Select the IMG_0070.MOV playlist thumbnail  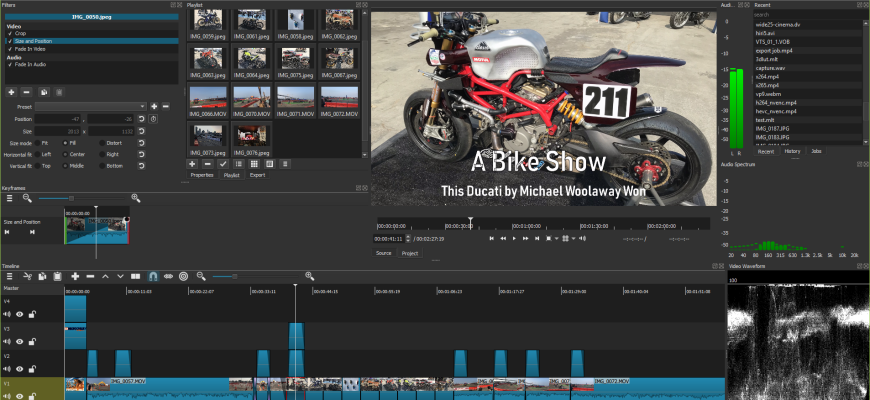[251, 100]
